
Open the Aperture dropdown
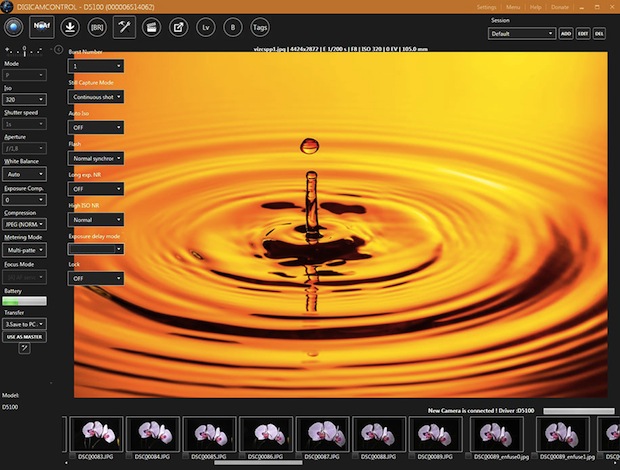25,148
